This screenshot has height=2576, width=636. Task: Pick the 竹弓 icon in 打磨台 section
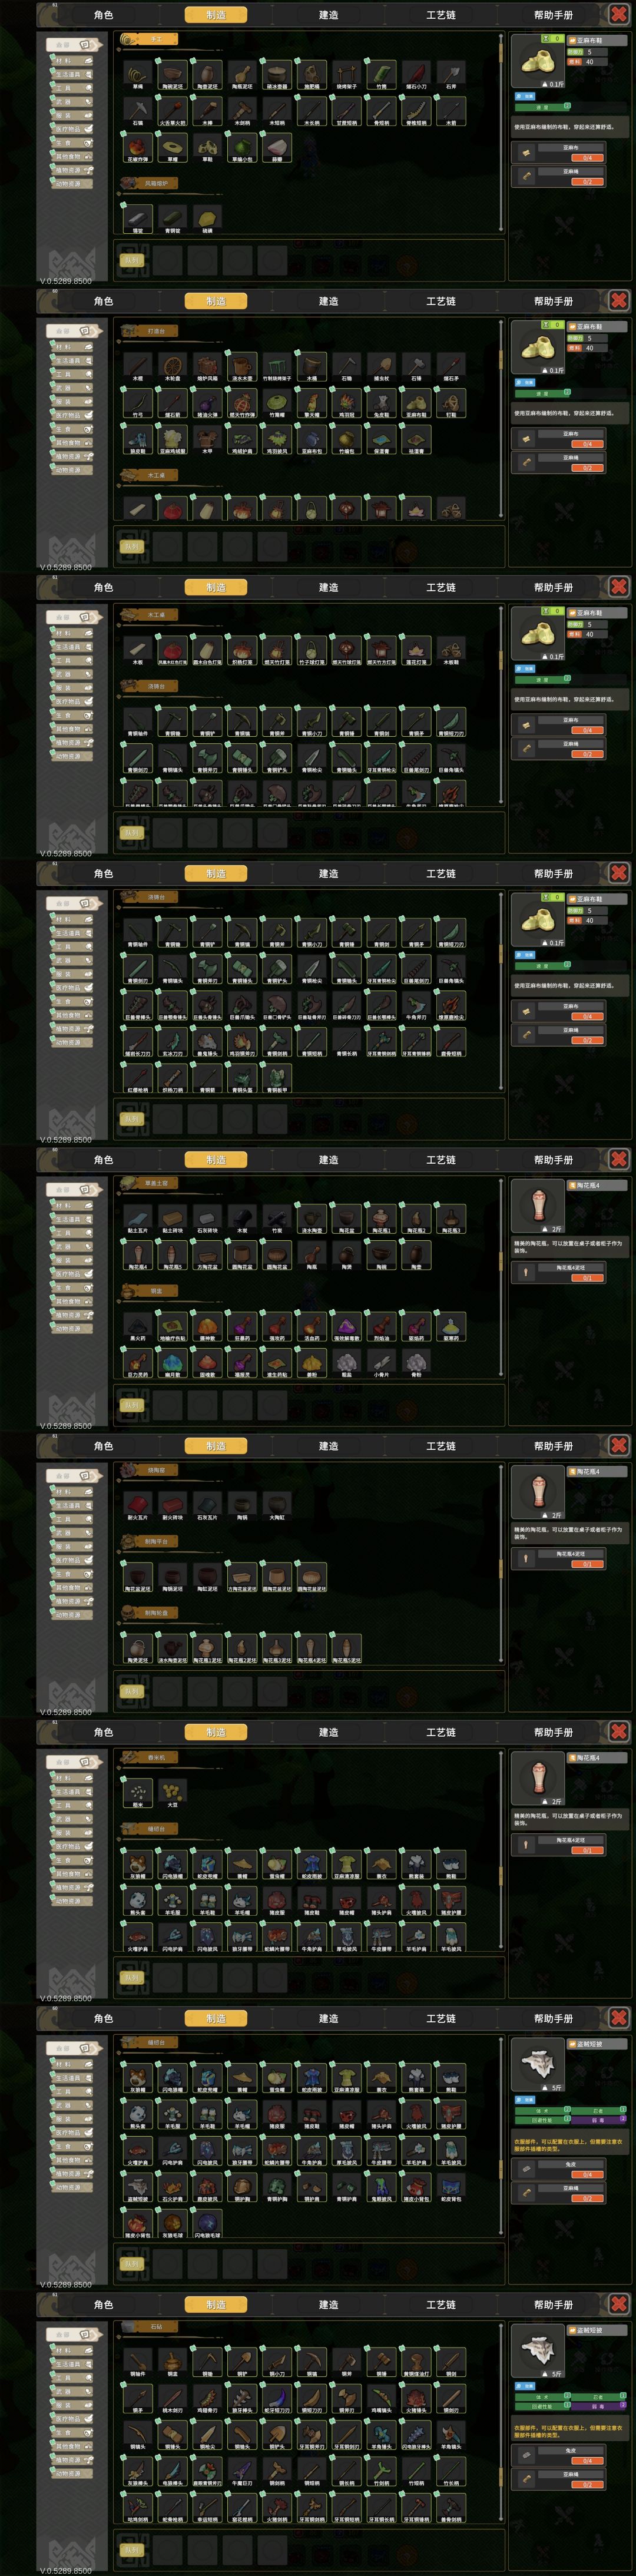click(x=138, y=403)
